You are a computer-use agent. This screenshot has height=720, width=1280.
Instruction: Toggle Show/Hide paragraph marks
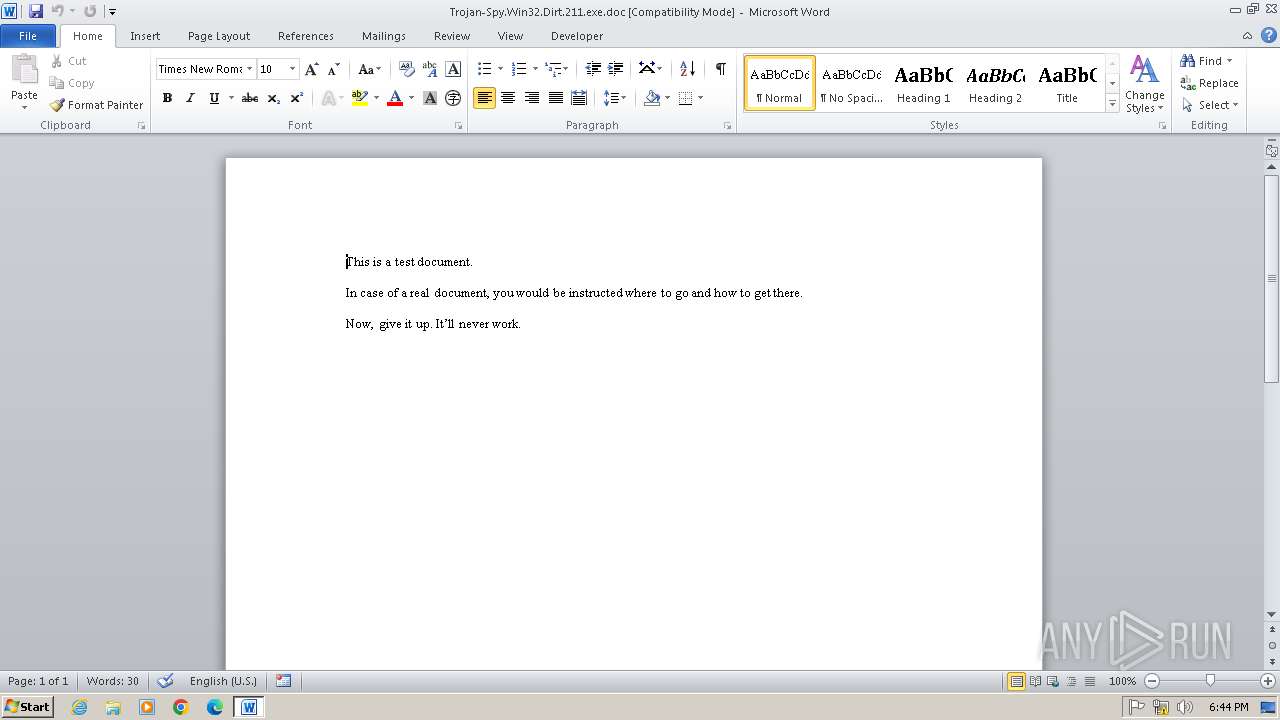tap(720, 69)
